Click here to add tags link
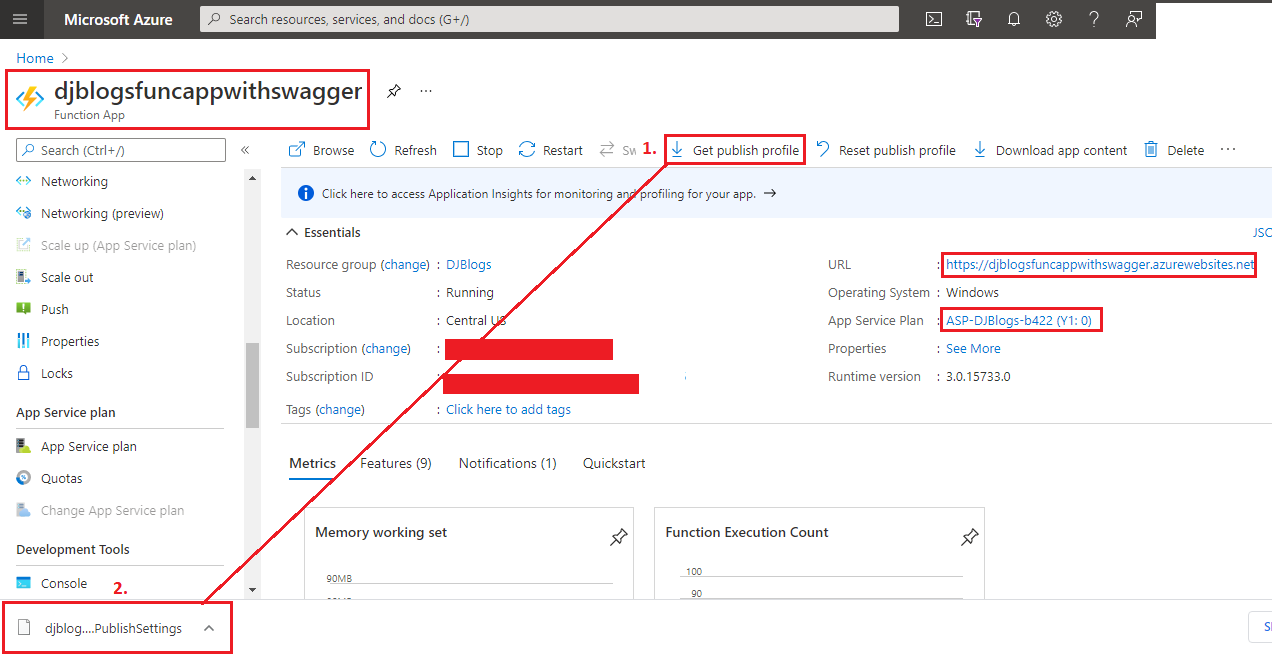The height and width of the screenshot is (656, 1272). [508, 409]
